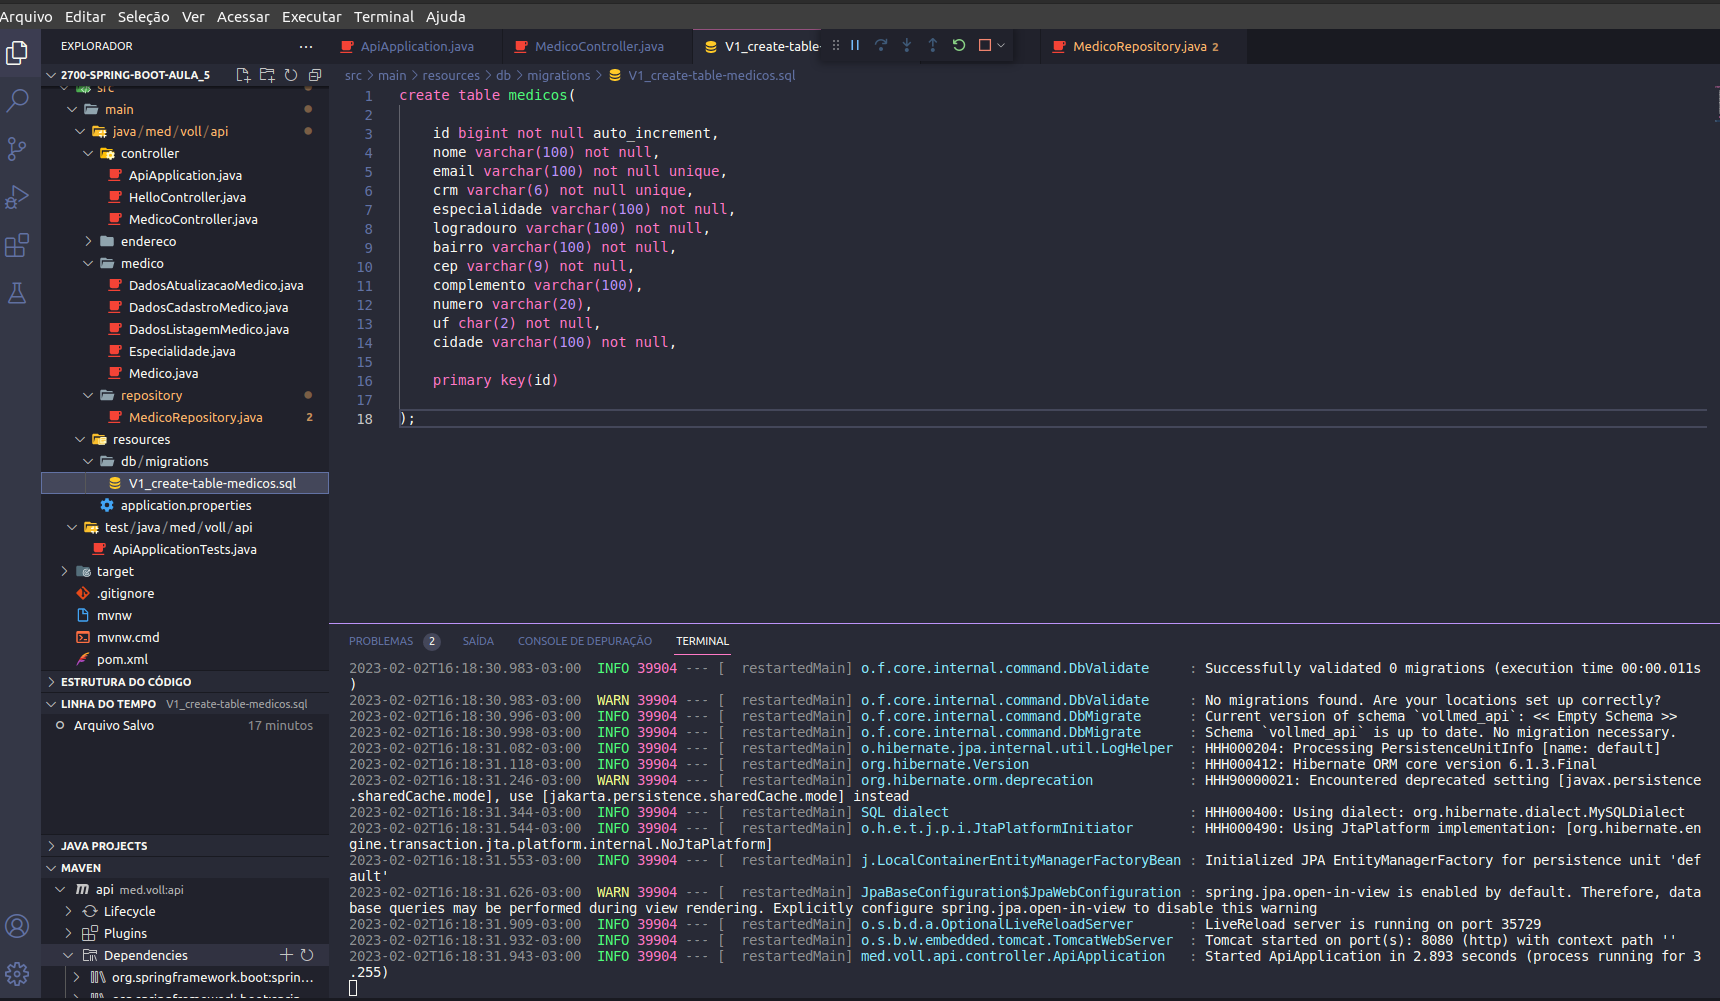The image size is (1720, 1001).
Task: Refresh the explorer file tree
Action: pyautogui.click(x=291, y=75)
